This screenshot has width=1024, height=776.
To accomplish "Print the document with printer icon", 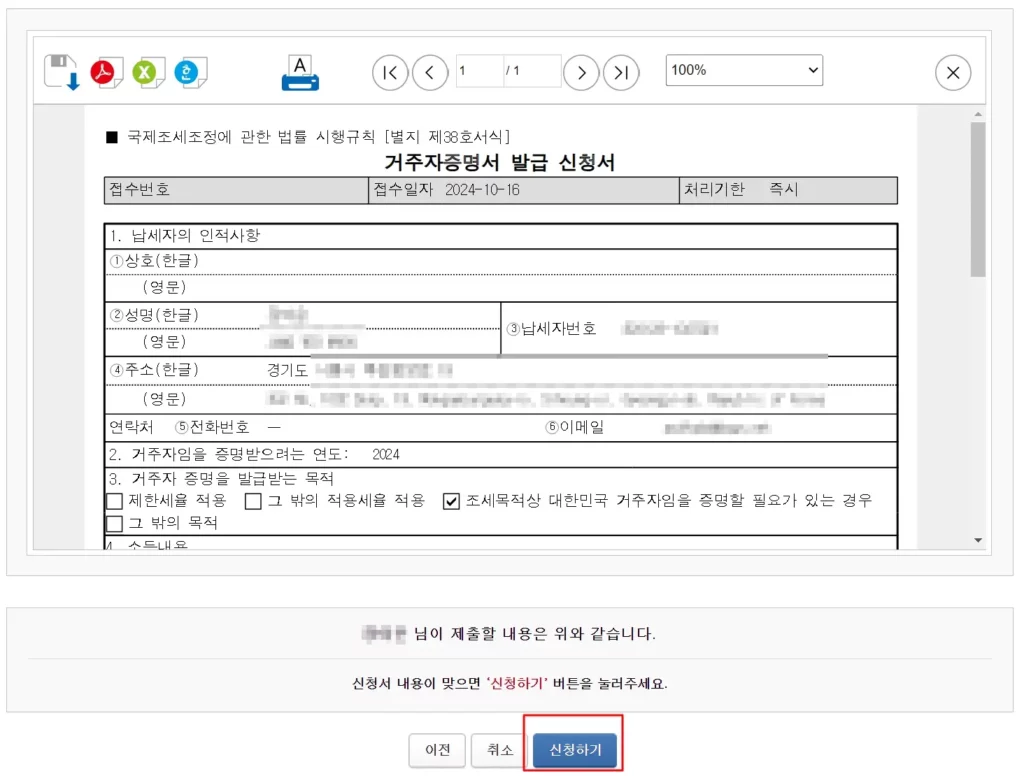I will (300, 73).
